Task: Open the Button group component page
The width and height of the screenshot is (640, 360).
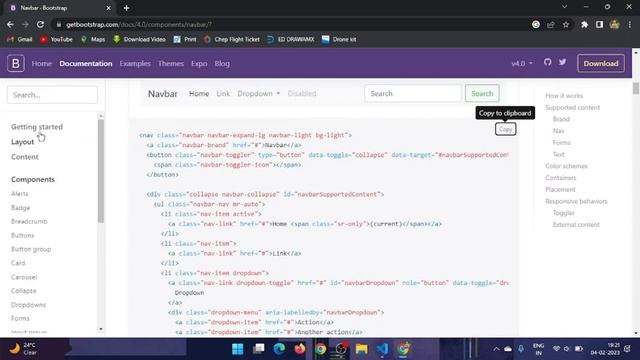Action: (x=31, y=249)
